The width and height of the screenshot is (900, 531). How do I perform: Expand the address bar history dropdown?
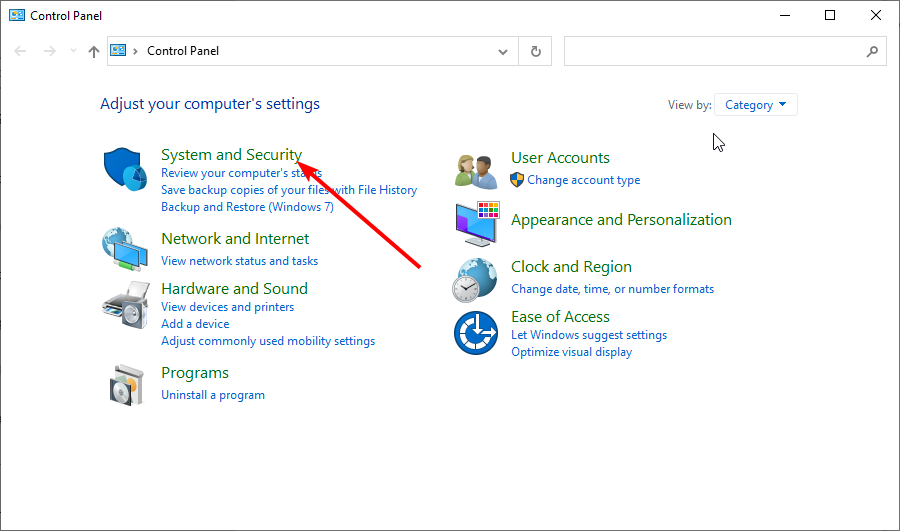[503, 52]
